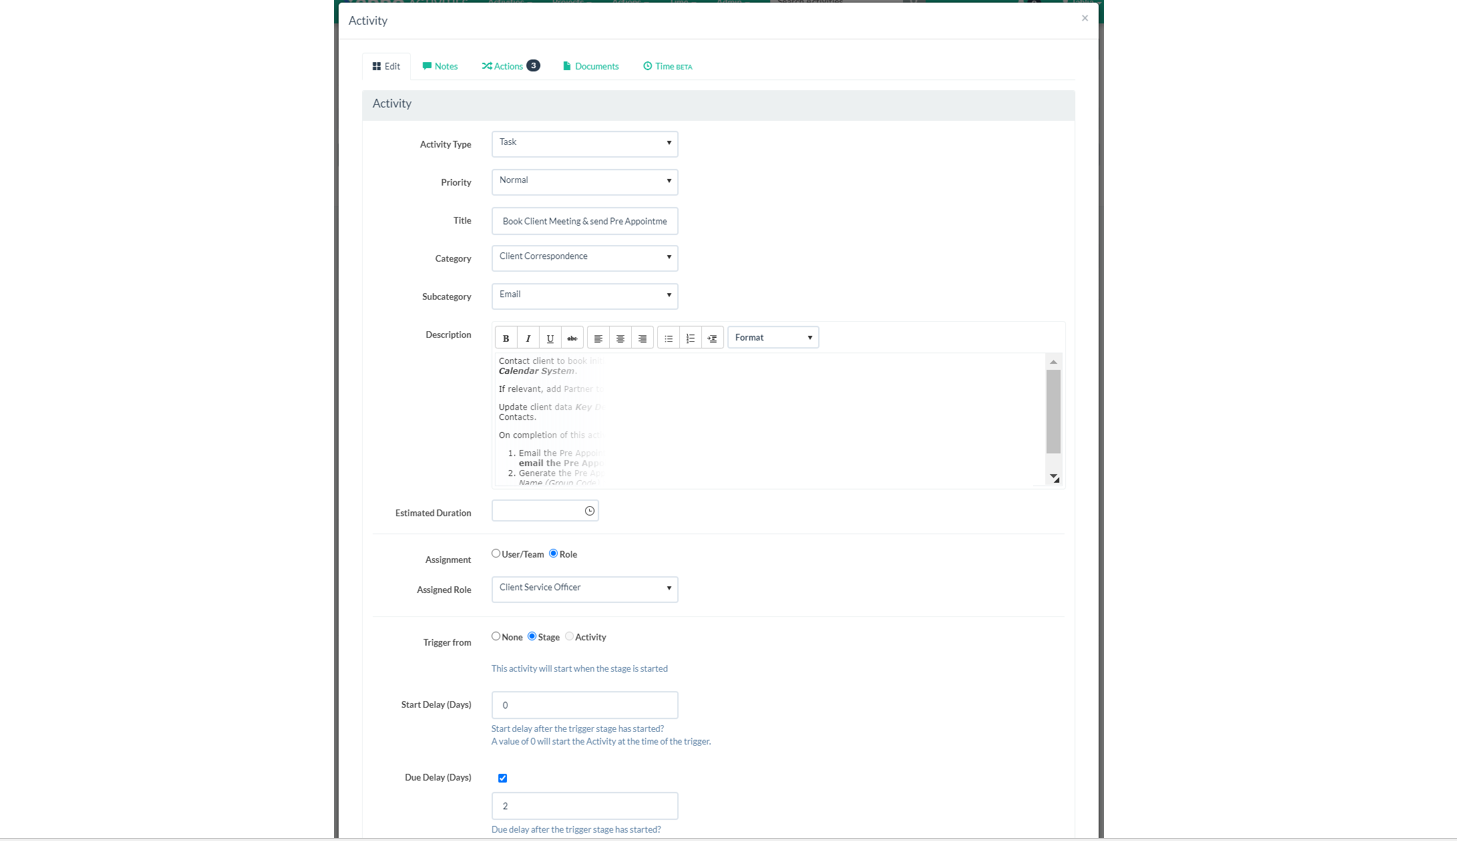
Task: Open the Documents tab
Action: (x=591, y=66)
